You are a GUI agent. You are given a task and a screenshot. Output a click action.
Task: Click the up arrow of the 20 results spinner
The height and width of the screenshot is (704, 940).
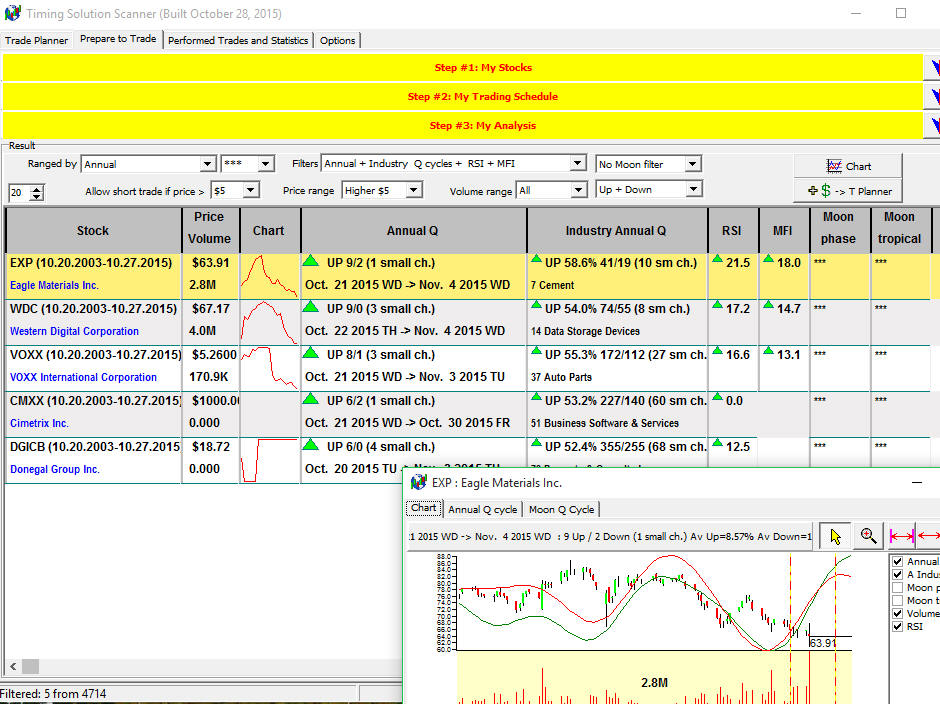pos(37,188)
